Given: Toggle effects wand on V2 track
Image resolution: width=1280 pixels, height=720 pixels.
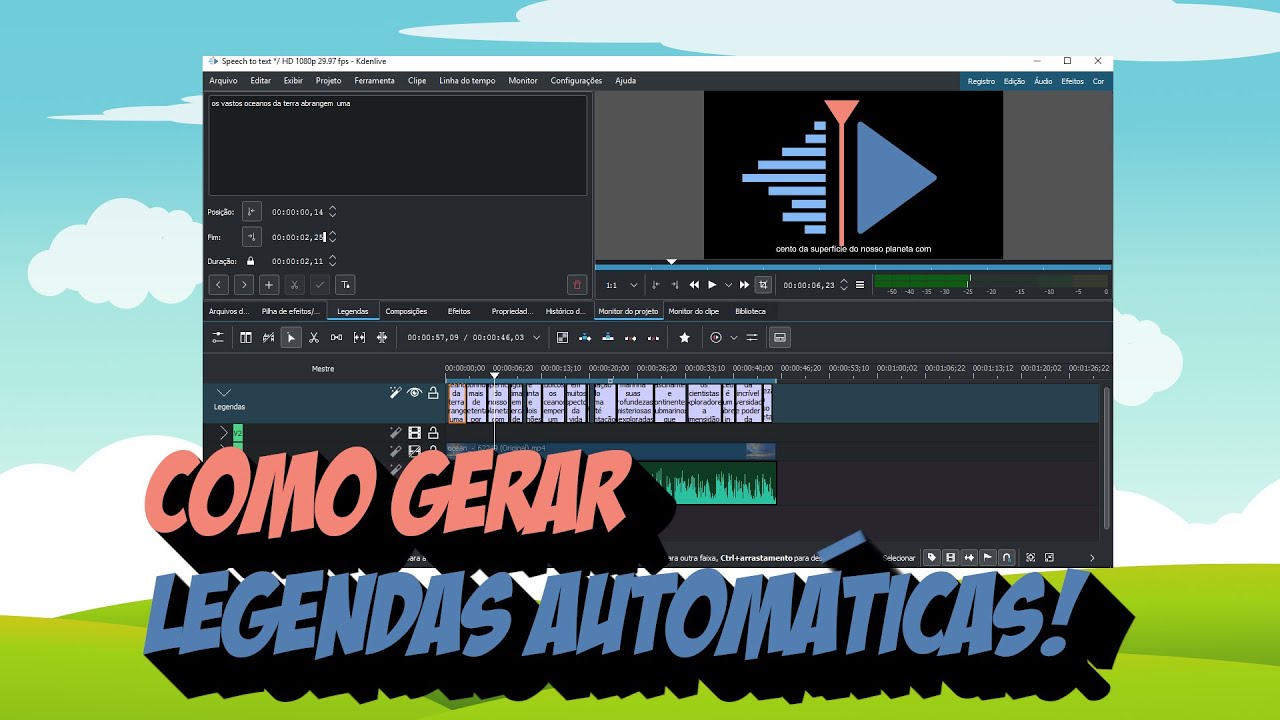Looking at the screenshot, I should (x=395, y=433).
